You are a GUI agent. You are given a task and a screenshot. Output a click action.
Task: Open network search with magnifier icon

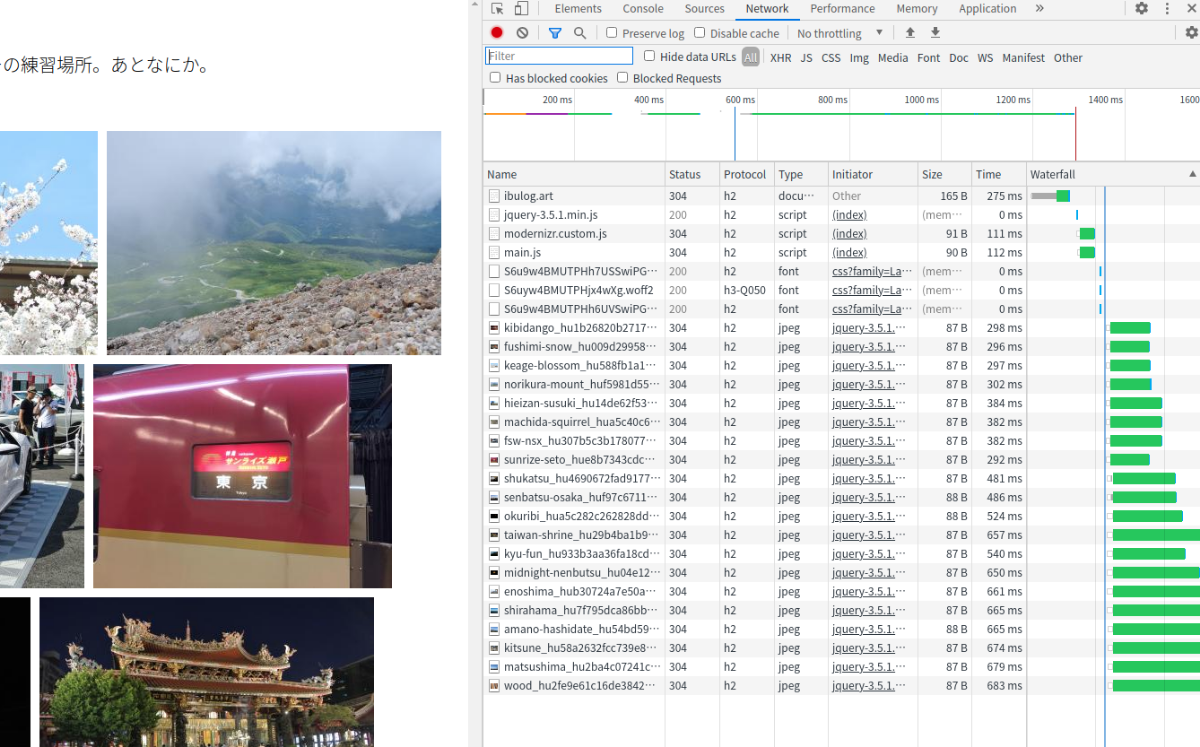coord(580,33)
